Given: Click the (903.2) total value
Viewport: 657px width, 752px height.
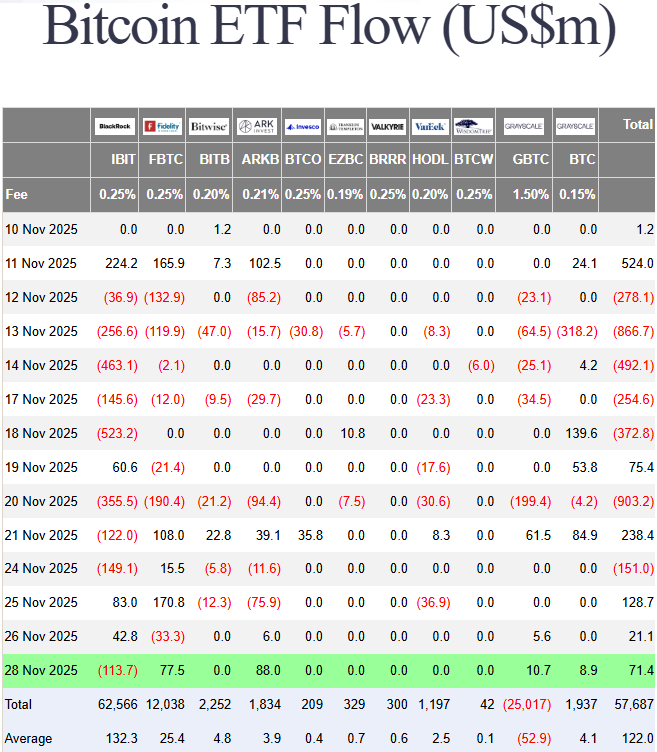Looking at the screenshot, I should (x=634, y=502).
